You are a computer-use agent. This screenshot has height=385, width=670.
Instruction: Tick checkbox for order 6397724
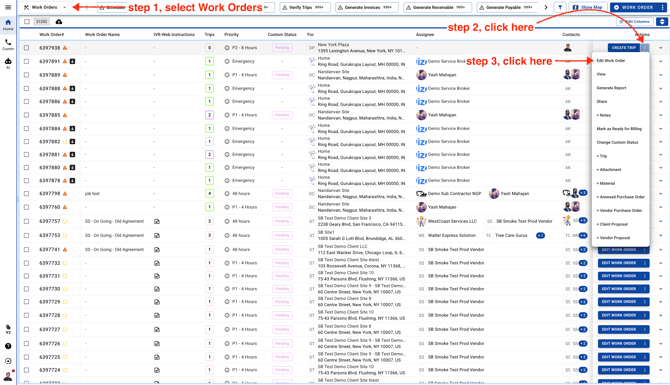click(x=26, y=370)
